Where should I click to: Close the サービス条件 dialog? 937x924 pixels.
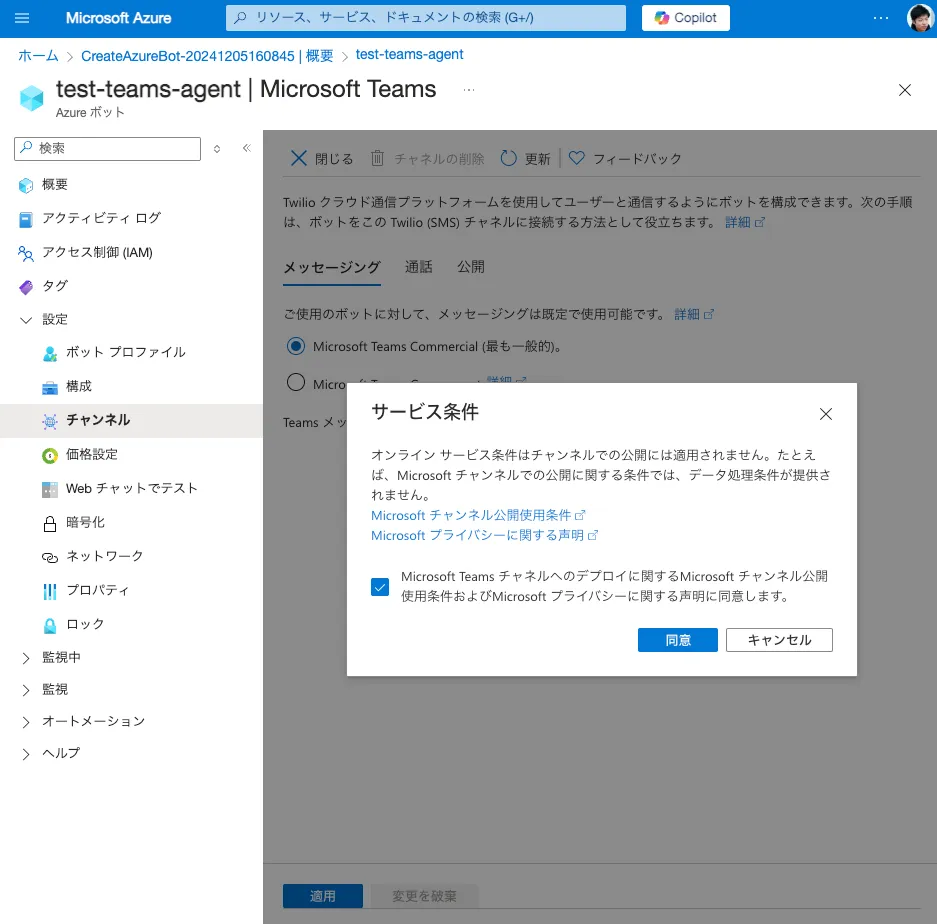point(825,414)
